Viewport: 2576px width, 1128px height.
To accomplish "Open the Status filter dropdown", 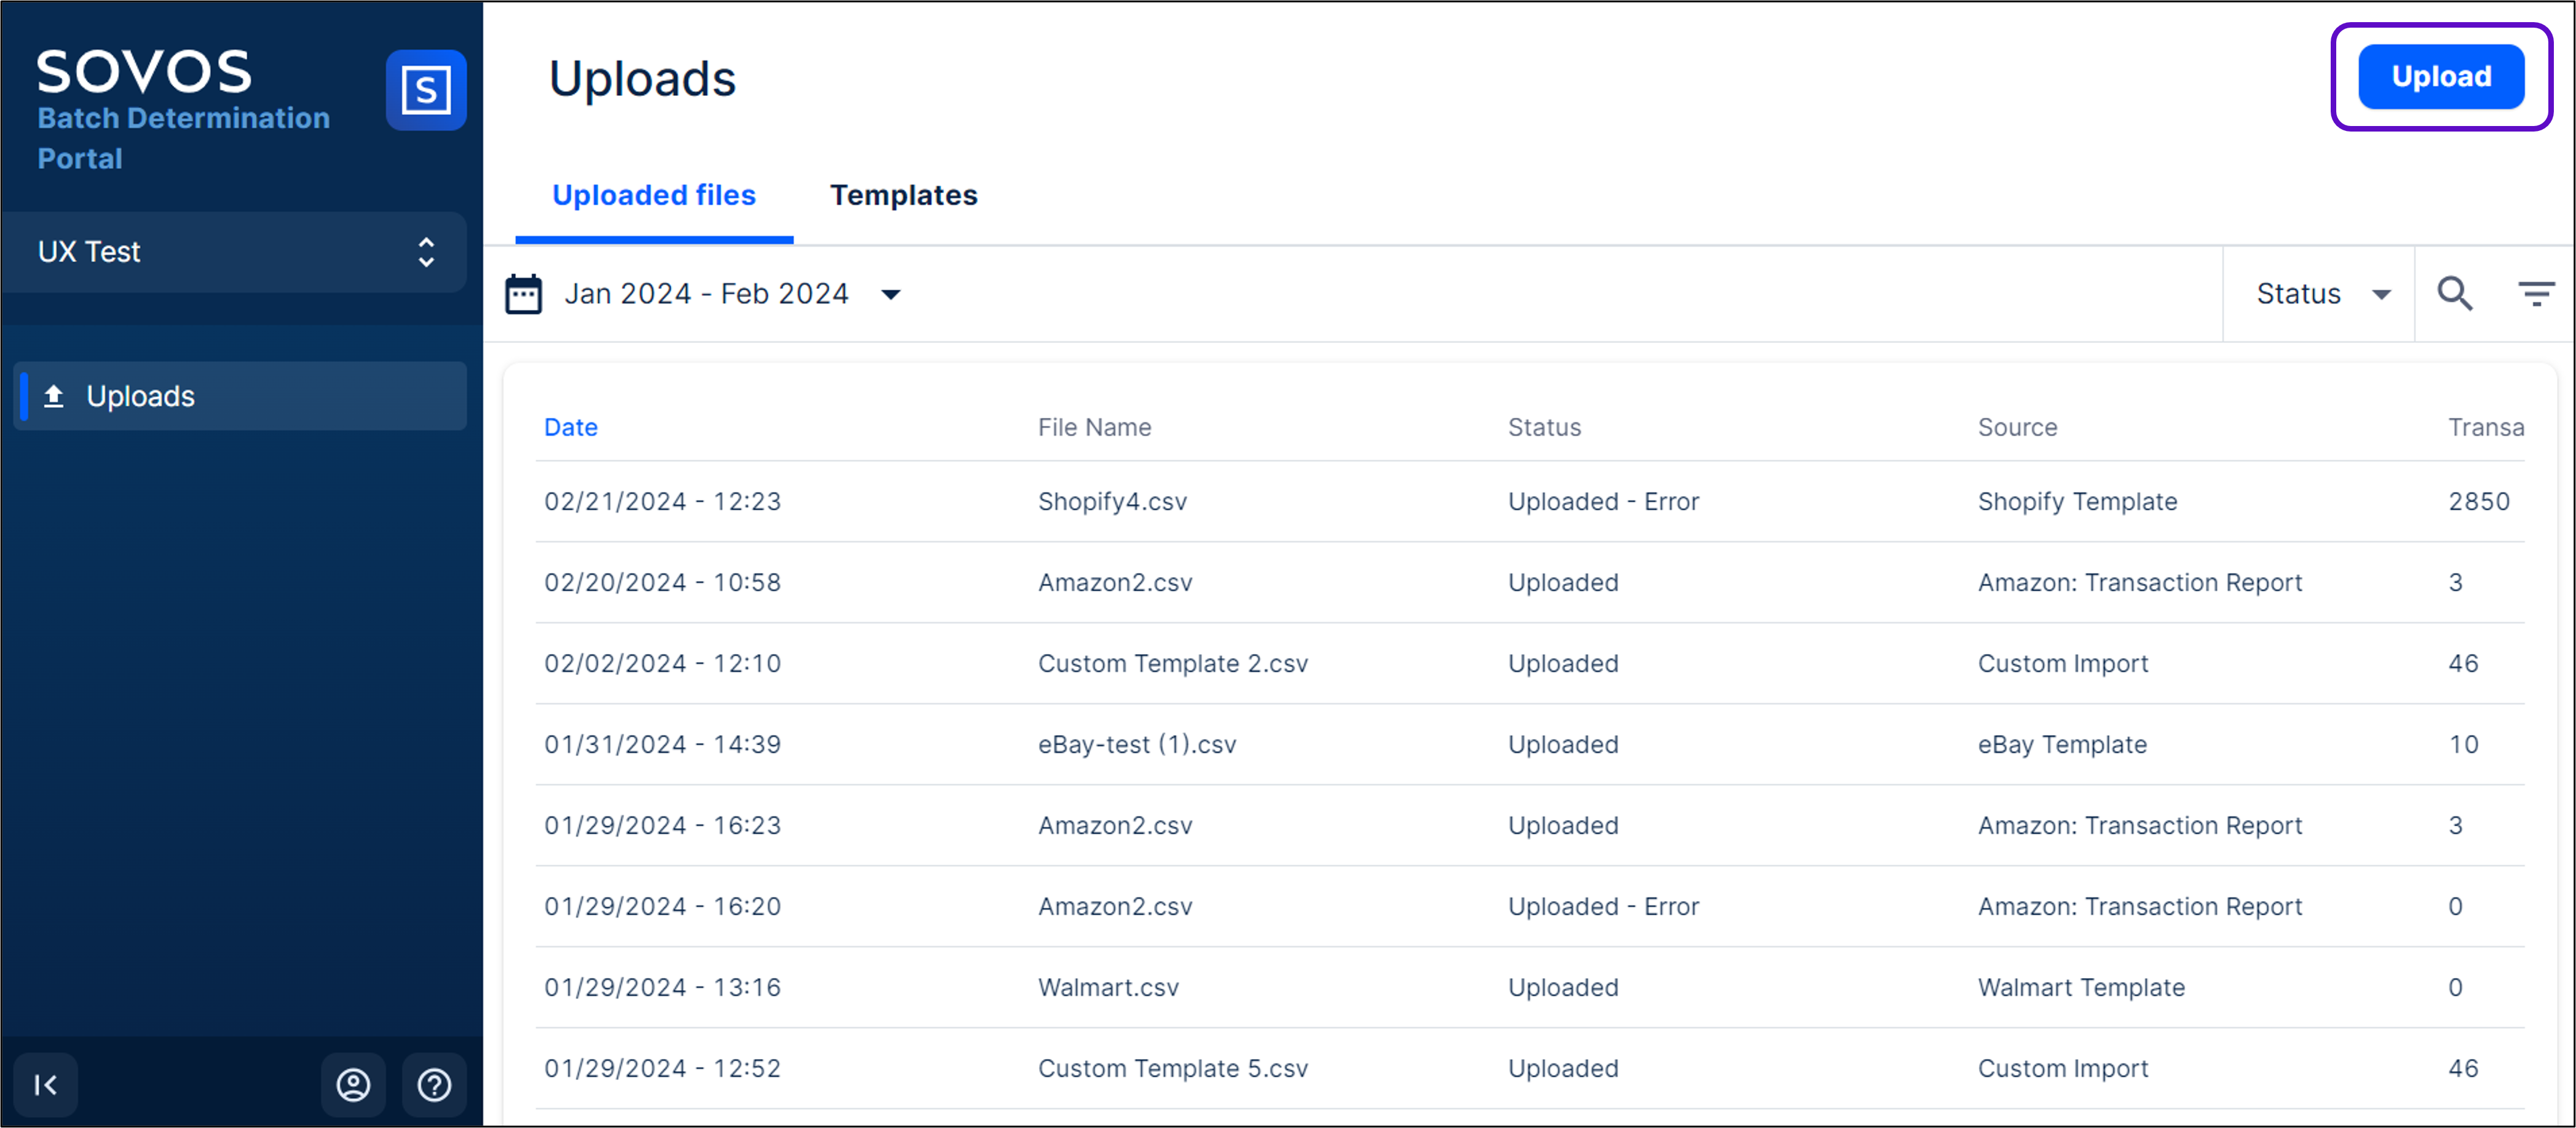I will pos(2322,294).
